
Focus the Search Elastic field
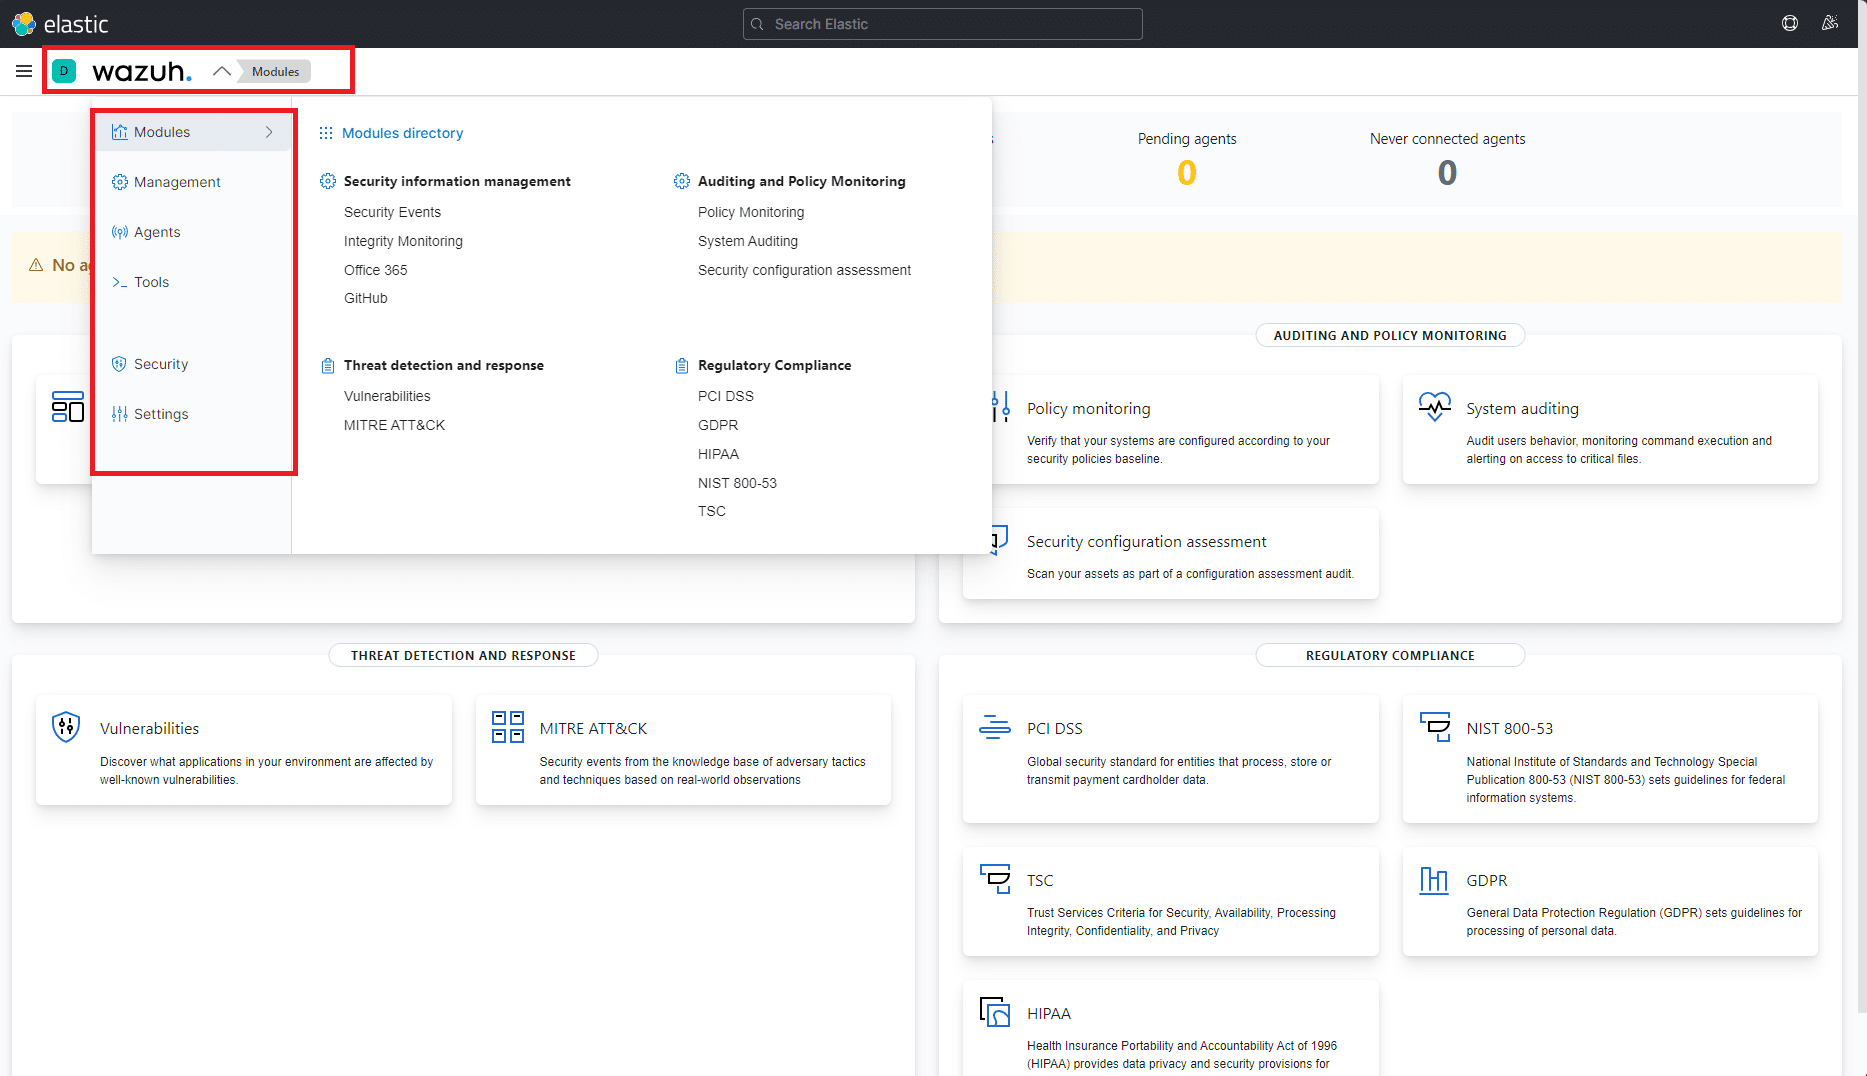coord(942,24)
